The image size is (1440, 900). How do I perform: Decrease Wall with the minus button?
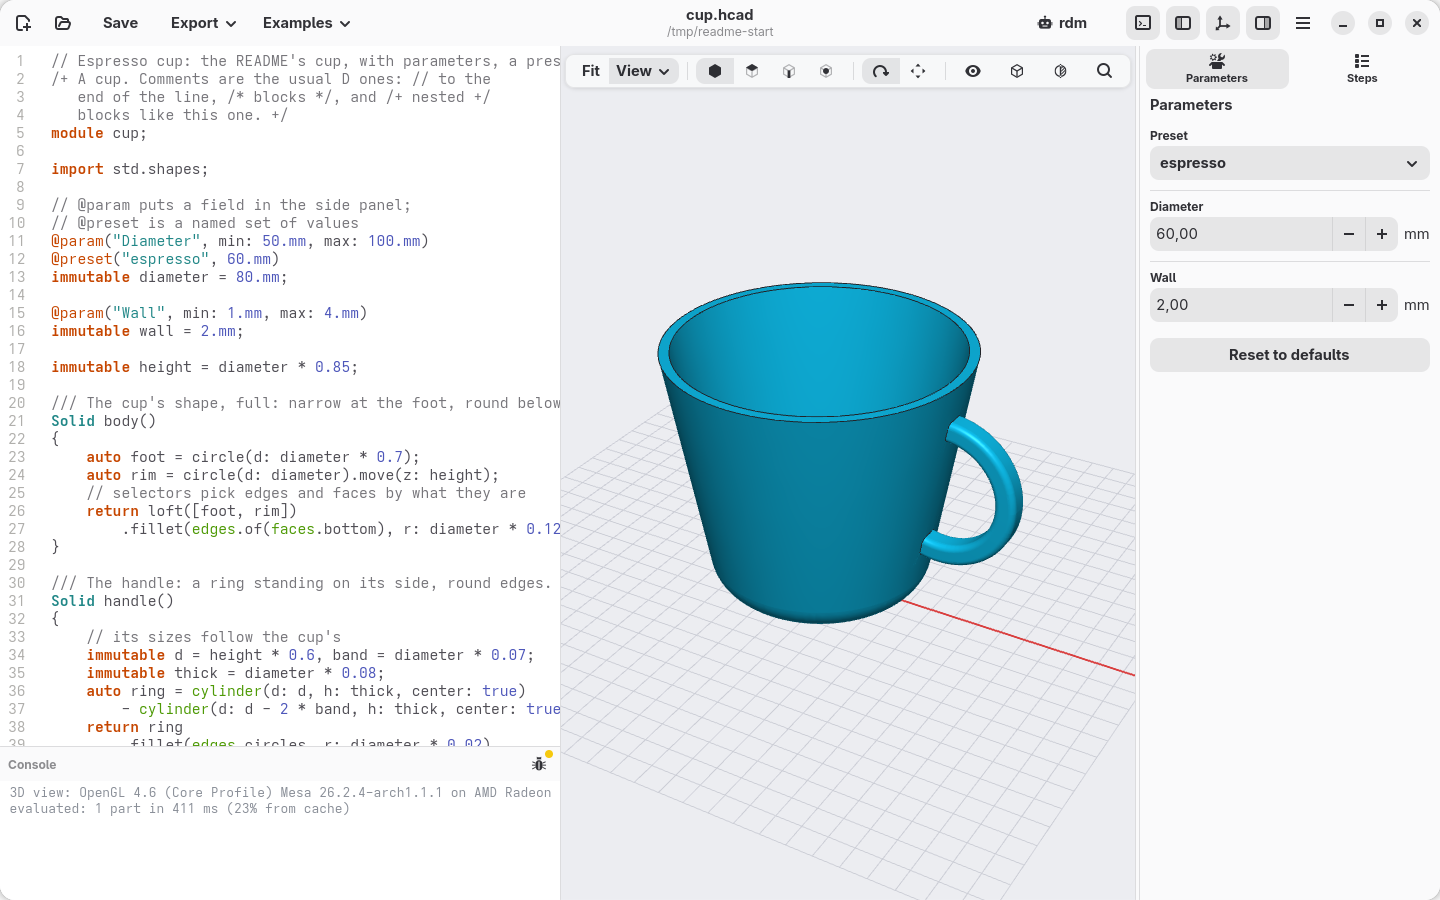click(x=1349, y=305)
